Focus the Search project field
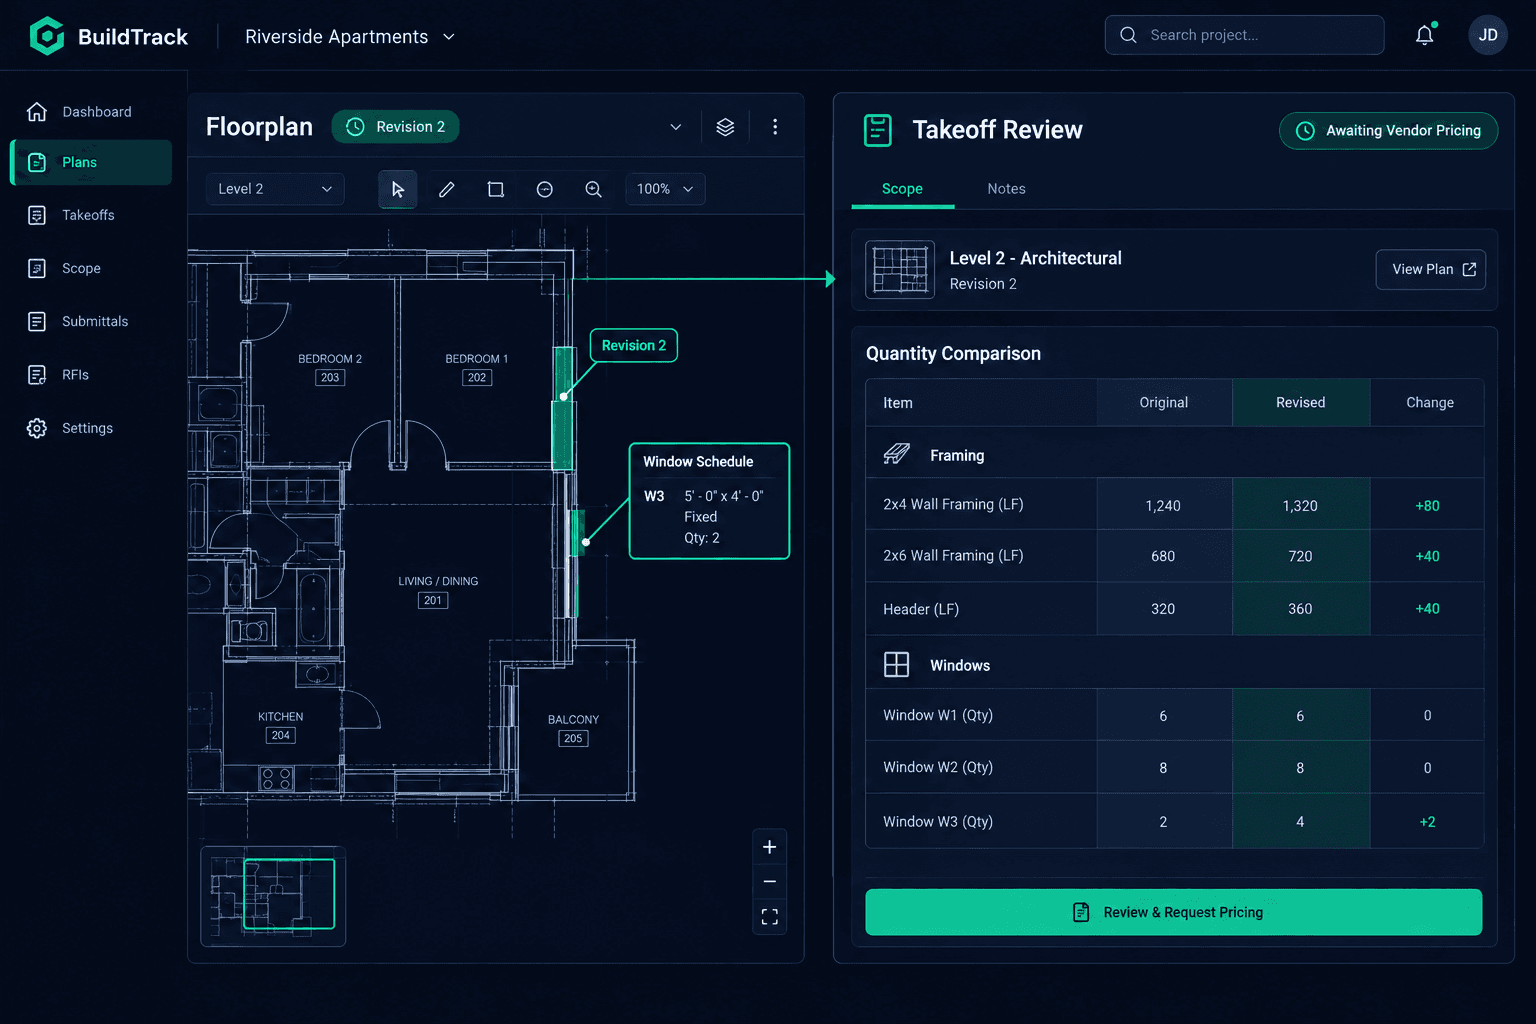The height and width of the screenshot is (1024, 1536). click(1244, 35)
